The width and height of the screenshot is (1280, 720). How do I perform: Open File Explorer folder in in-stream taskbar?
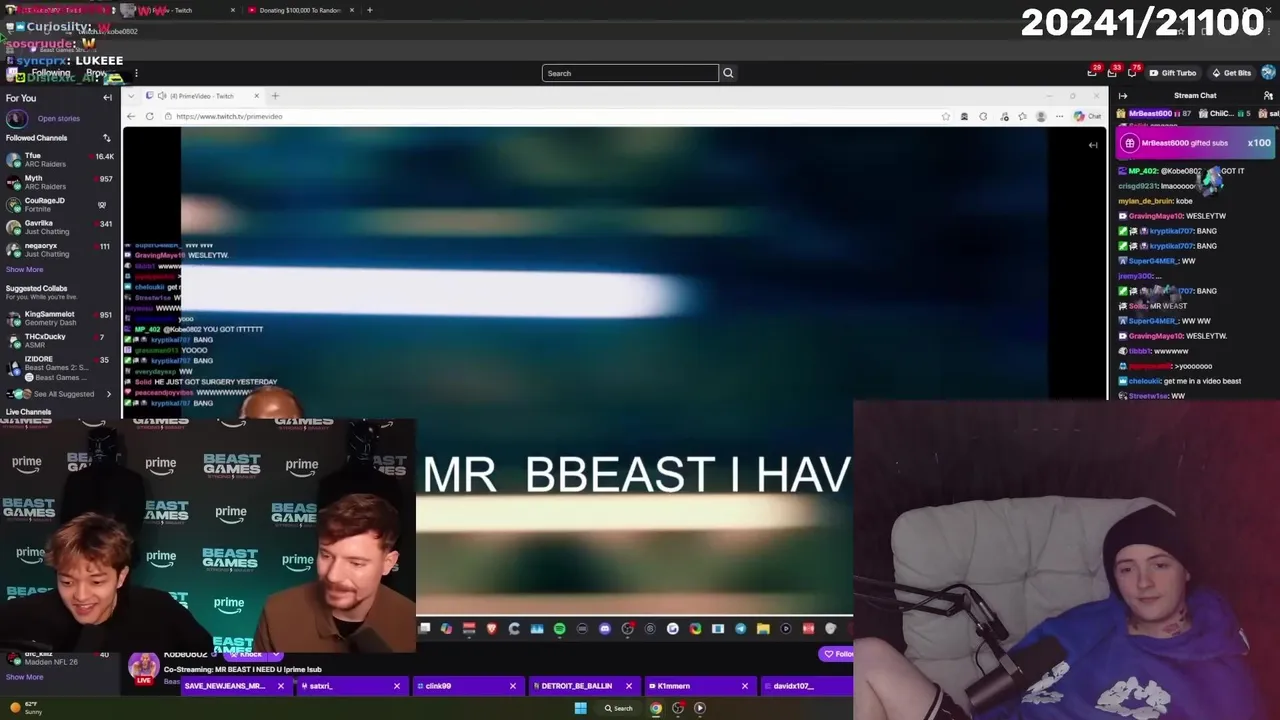pos(763,629)
